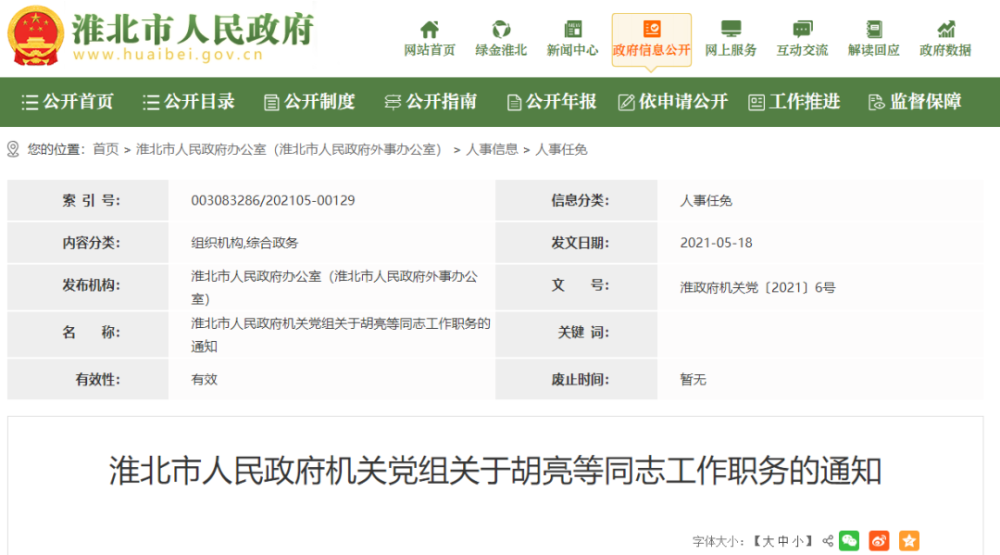Open 新闻中心 news center icon
1000x555 pixels.
click(x=573, y=30)
